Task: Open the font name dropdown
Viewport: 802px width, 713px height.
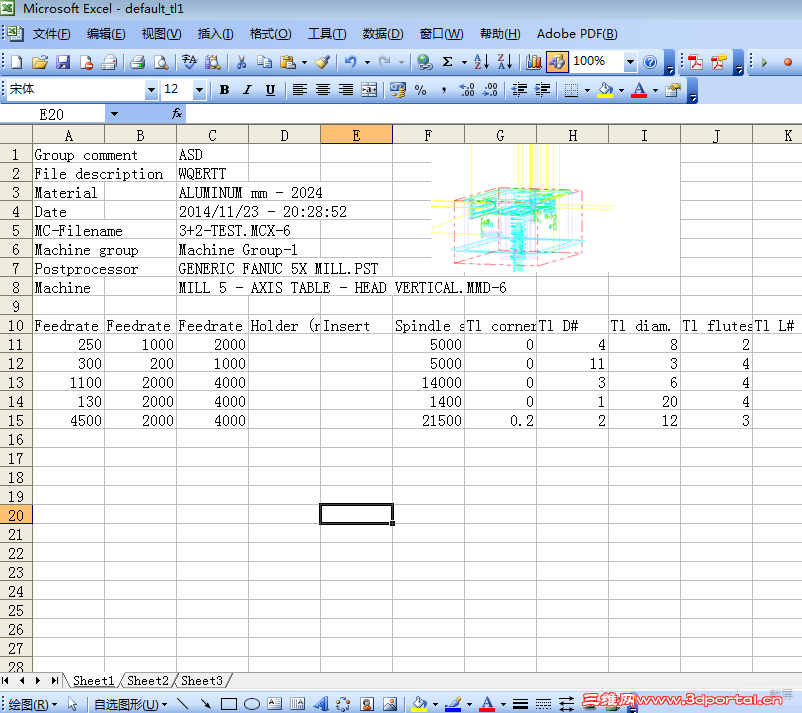Action: click(151, 91)
